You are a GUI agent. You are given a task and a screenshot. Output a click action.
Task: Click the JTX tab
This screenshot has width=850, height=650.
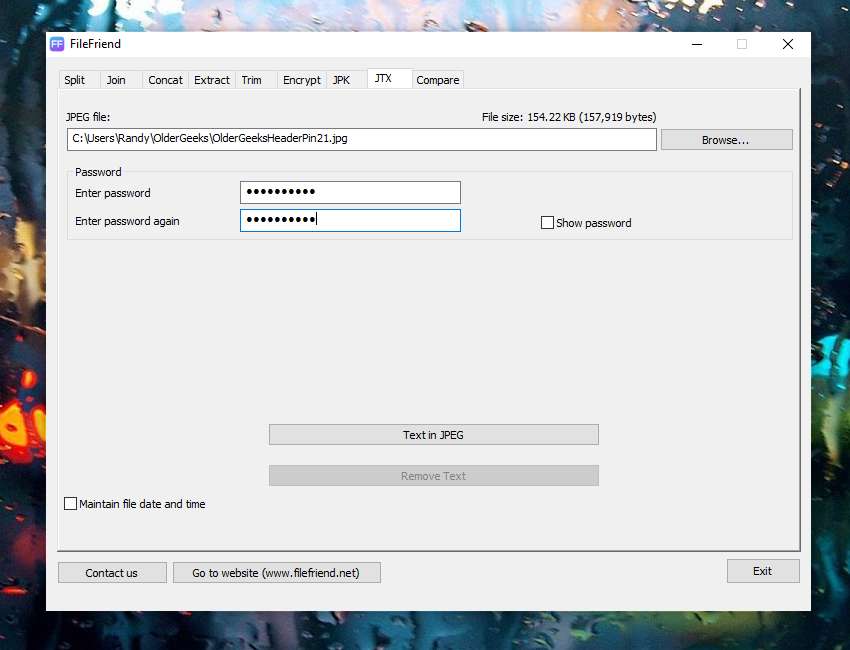click(x=389, y=79)
